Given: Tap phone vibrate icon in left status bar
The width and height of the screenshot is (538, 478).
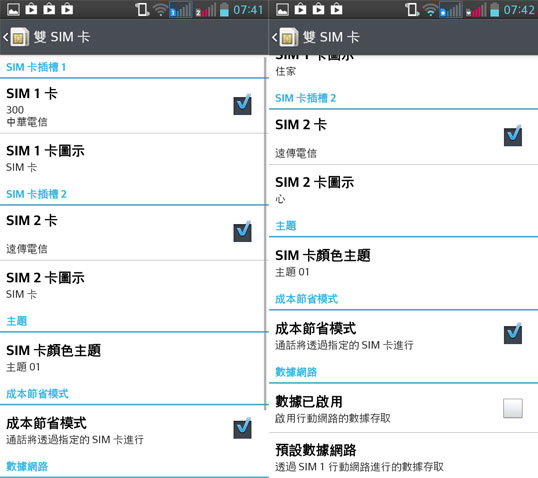Looking at the screenshot, I should pos(141,10).
